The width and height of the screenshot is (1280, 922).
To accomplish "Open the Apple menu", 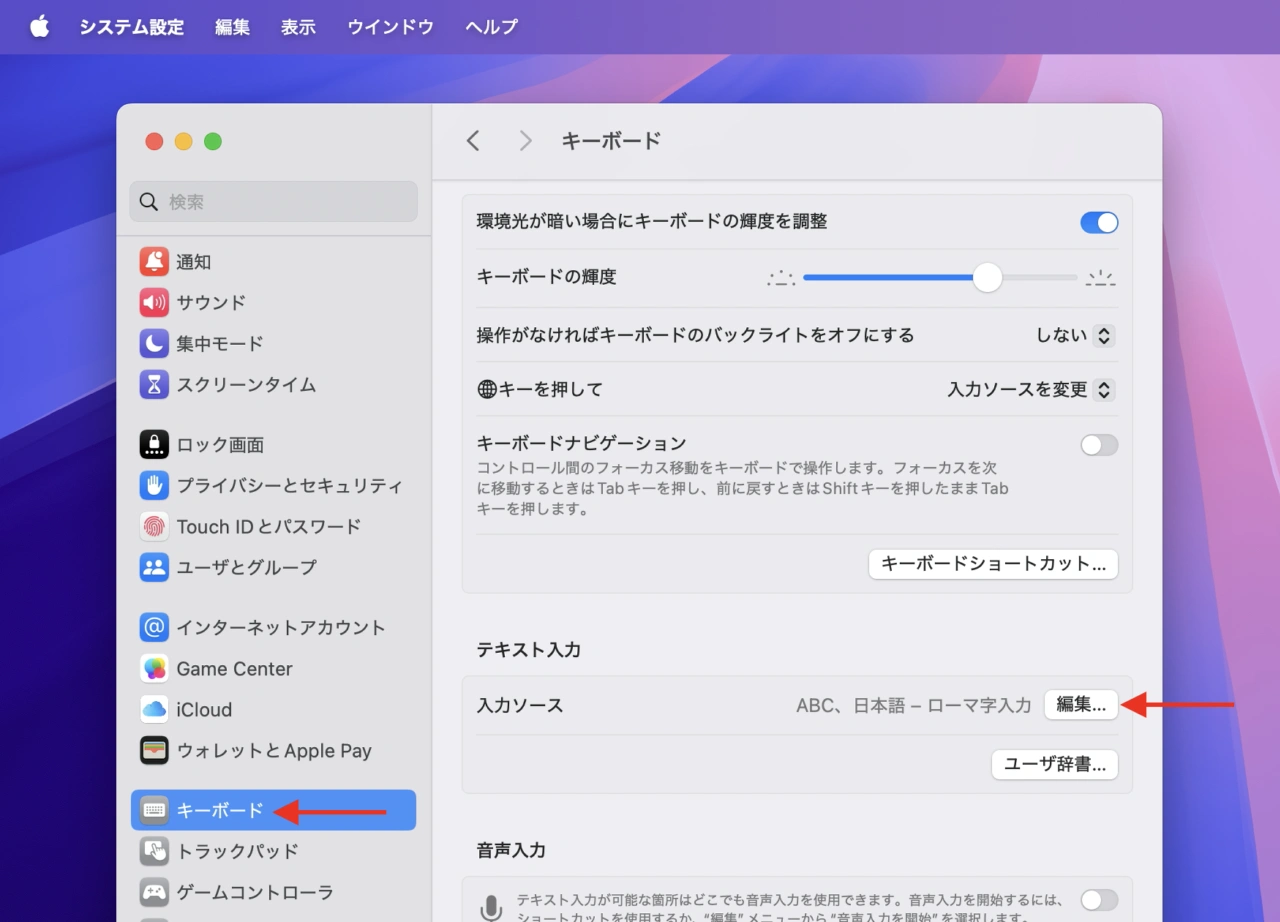I will (x=40, y=27).
